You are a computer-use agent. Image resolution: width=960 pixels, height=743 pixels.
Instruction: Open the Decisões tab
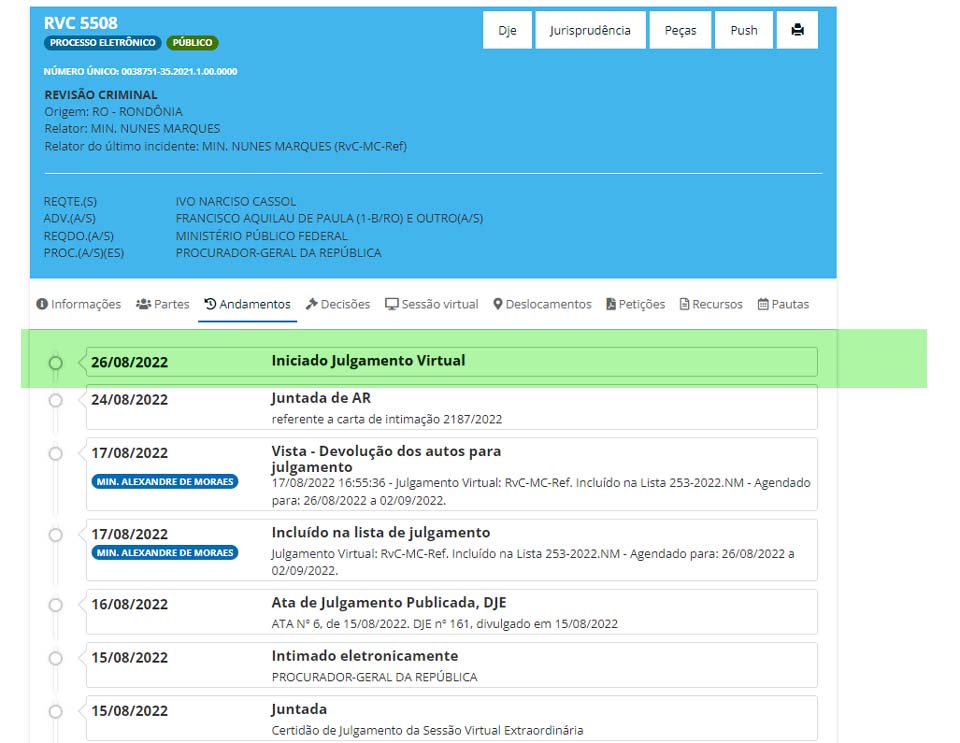(338, 304)
